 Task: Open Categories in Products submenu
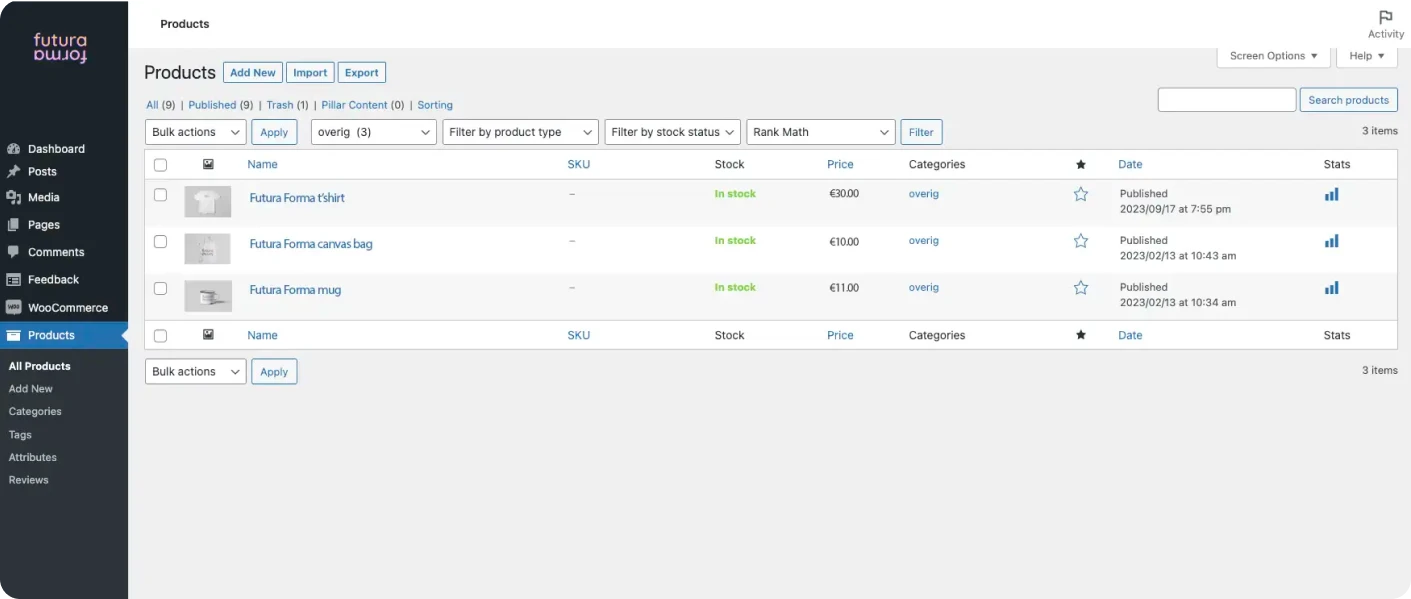(35, 411)
